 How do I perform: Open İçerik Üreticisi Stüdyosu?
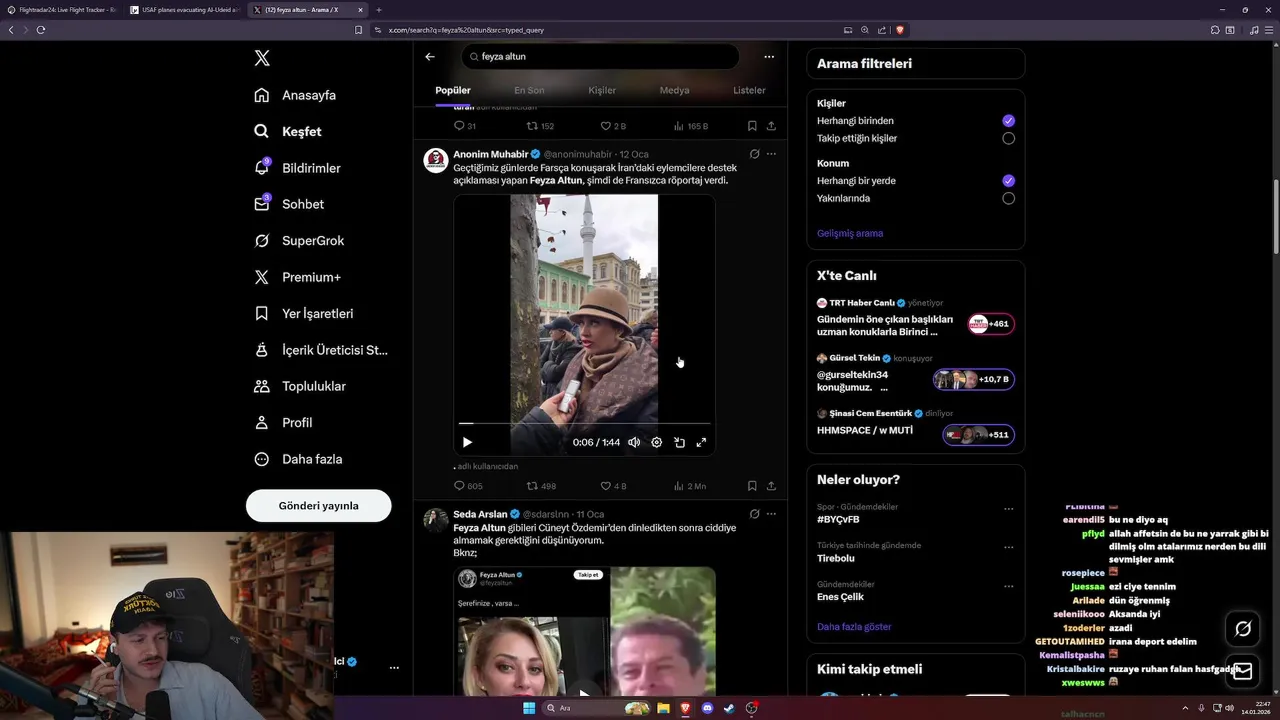pos(321,350)
